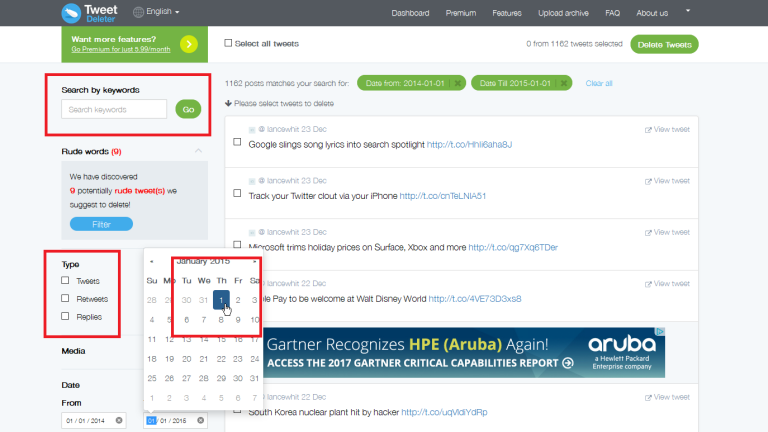The height and width of the screenshot is (432, 768).
Task: Click the January 2015 calendar title
Action: (203, 261)
